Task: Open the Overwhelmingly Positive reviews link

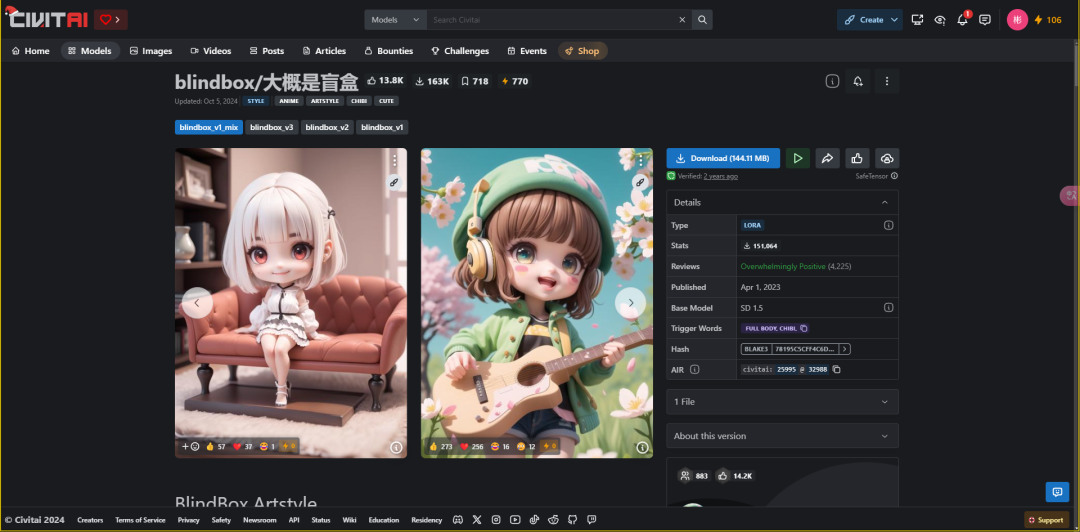Action: point(782,267)
